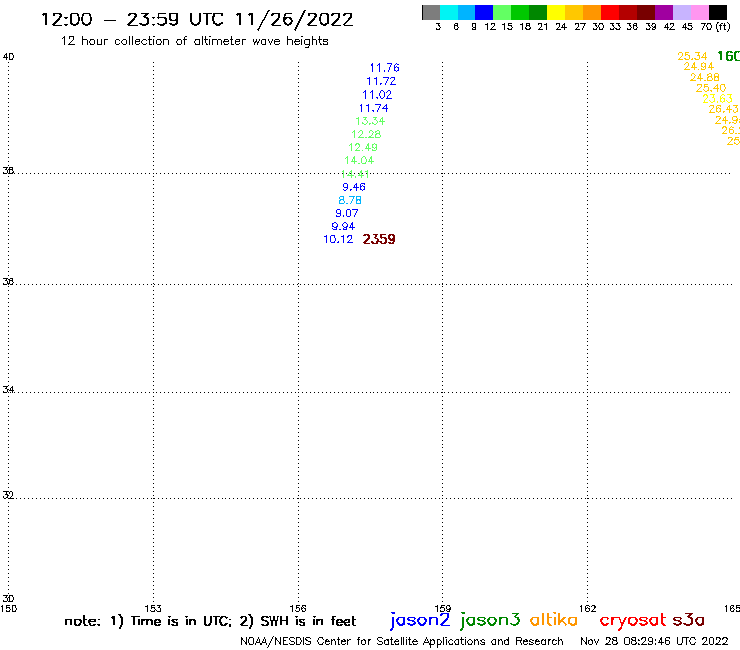Click the timestamp 'Nov 28 08:29:46 UTC 2022'
740x650 pixels.
click(654, 641)
